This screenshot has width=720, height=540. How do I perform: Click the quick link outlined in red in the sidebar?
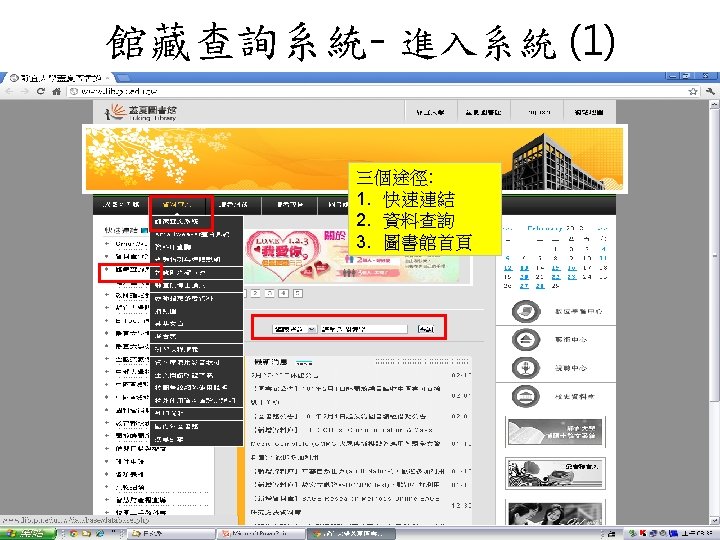click(x=130, y=270)
